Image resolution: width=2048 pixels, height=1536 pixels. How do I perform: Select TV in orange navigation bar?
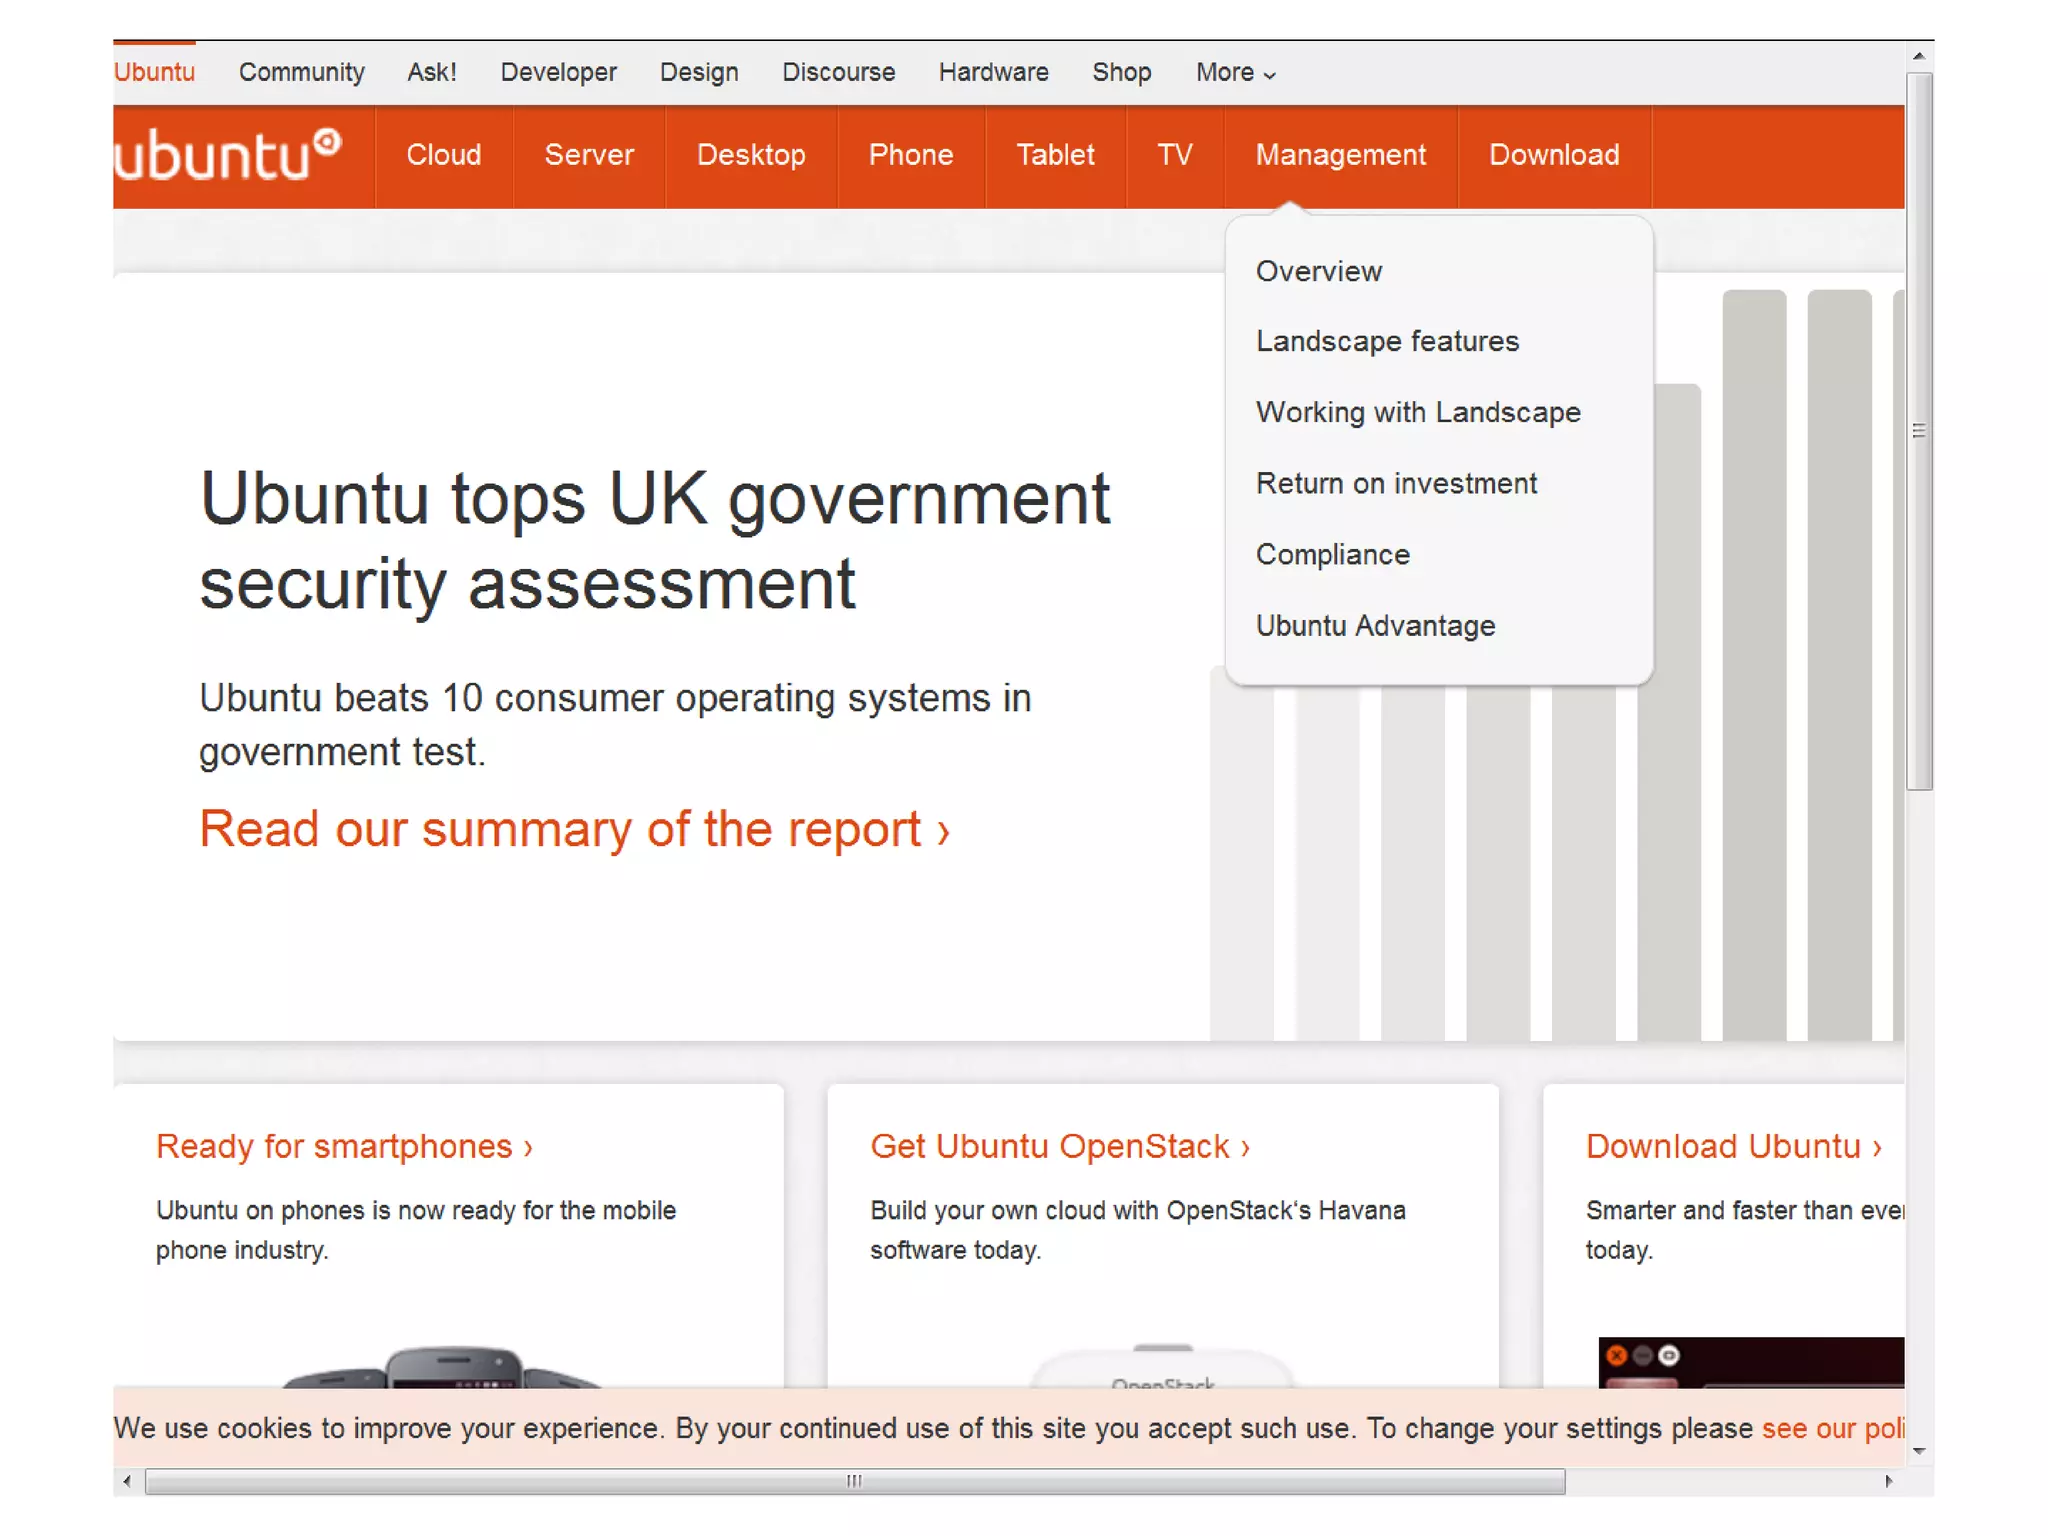tap(1175, 155)
